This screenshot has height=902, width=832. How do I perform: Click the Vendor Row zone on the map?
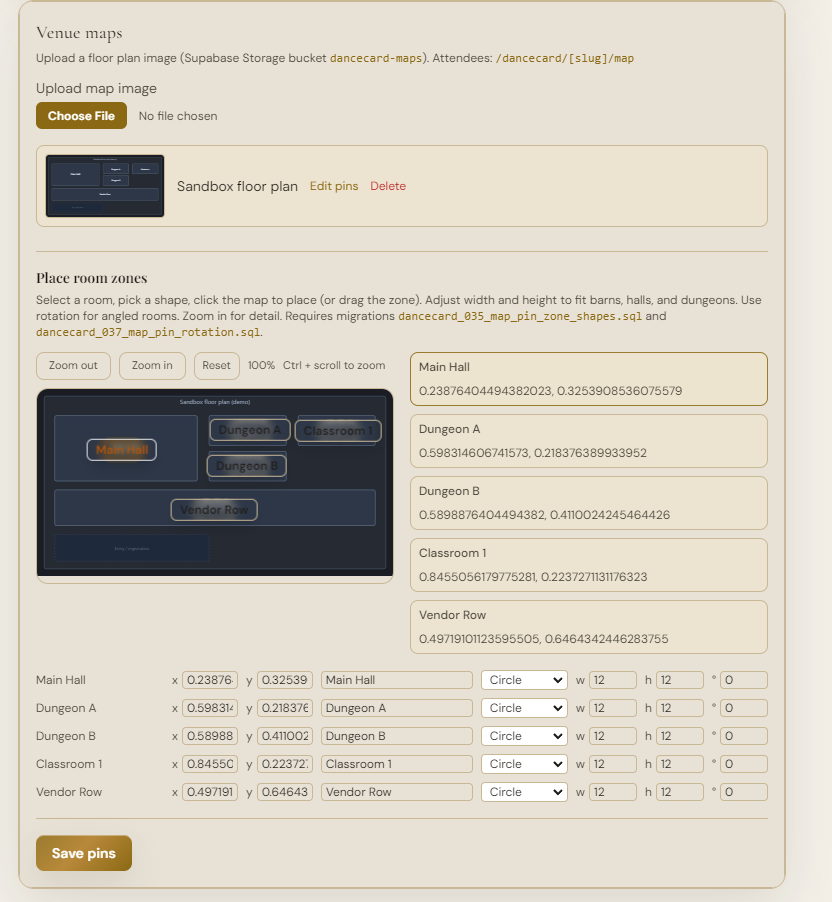pyautogui.click(x=214, y=510)
